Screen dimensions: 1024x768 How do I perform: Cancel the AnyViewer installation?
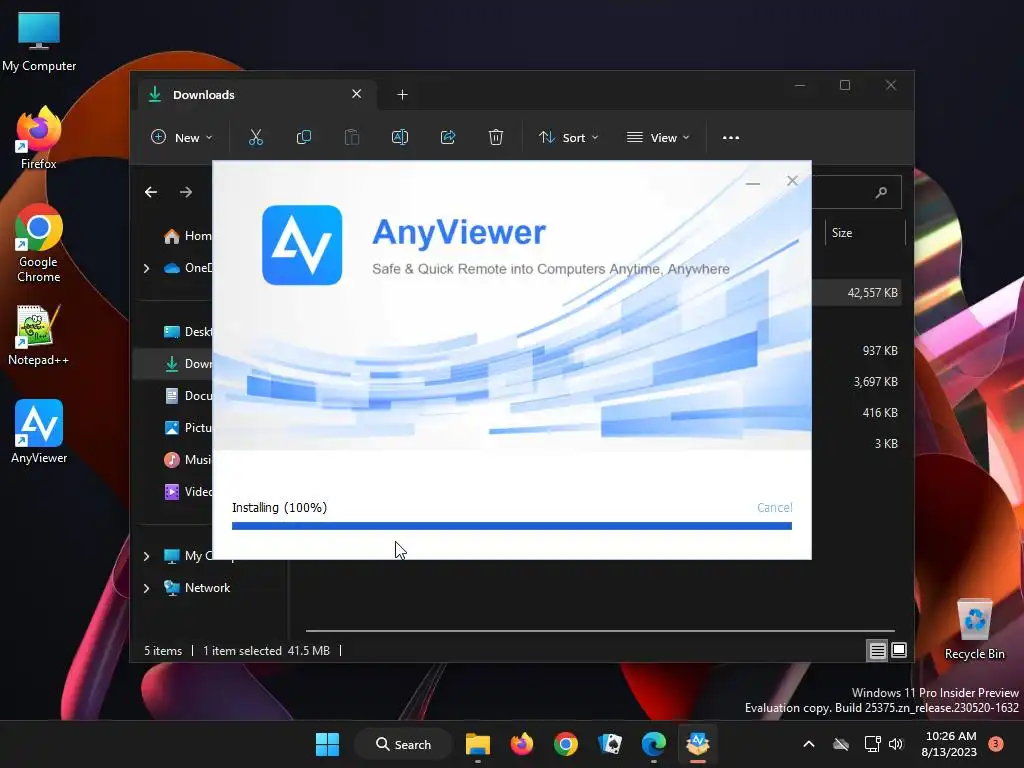point(774,507)
